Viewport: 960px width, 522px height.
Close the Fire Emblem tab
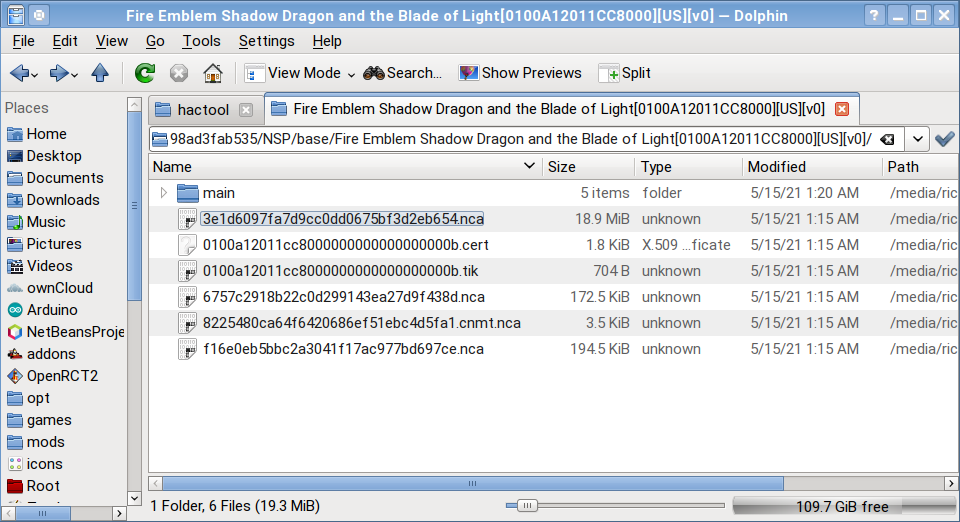coord(842,109)
